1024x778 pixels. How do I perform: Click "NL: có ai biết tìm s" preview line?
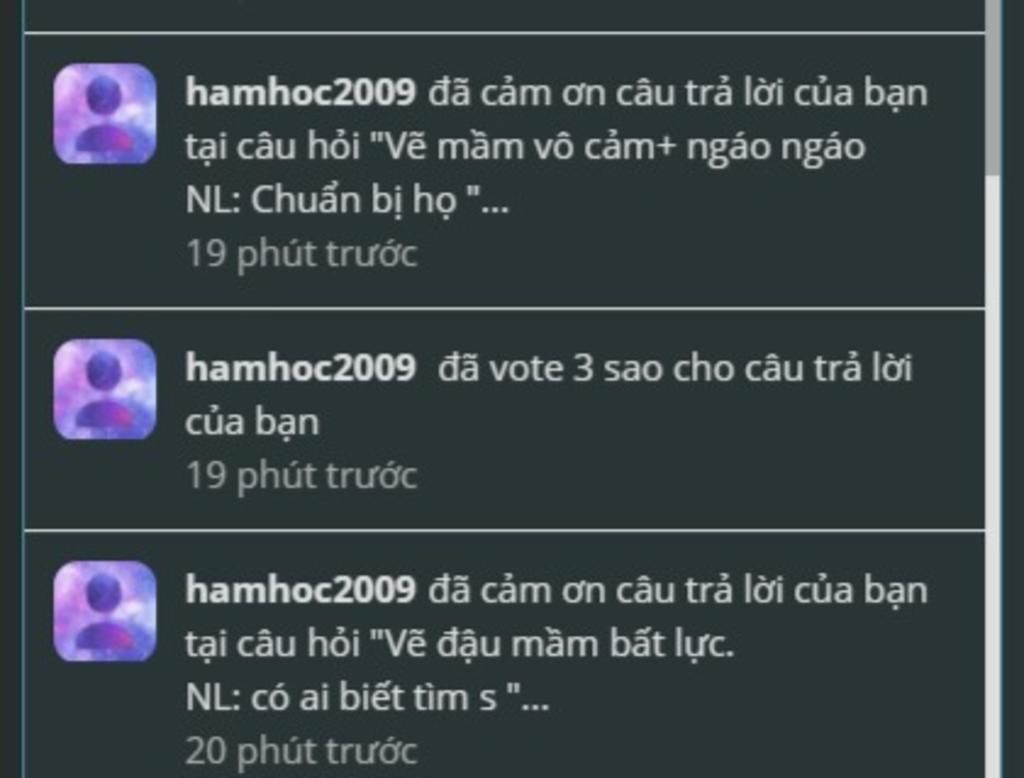coord(367,698)
